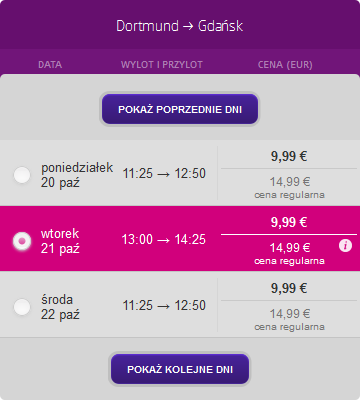Click the 11:25 → 12:50 time on środa
The image size is (360, 400).
coord(164,305)
